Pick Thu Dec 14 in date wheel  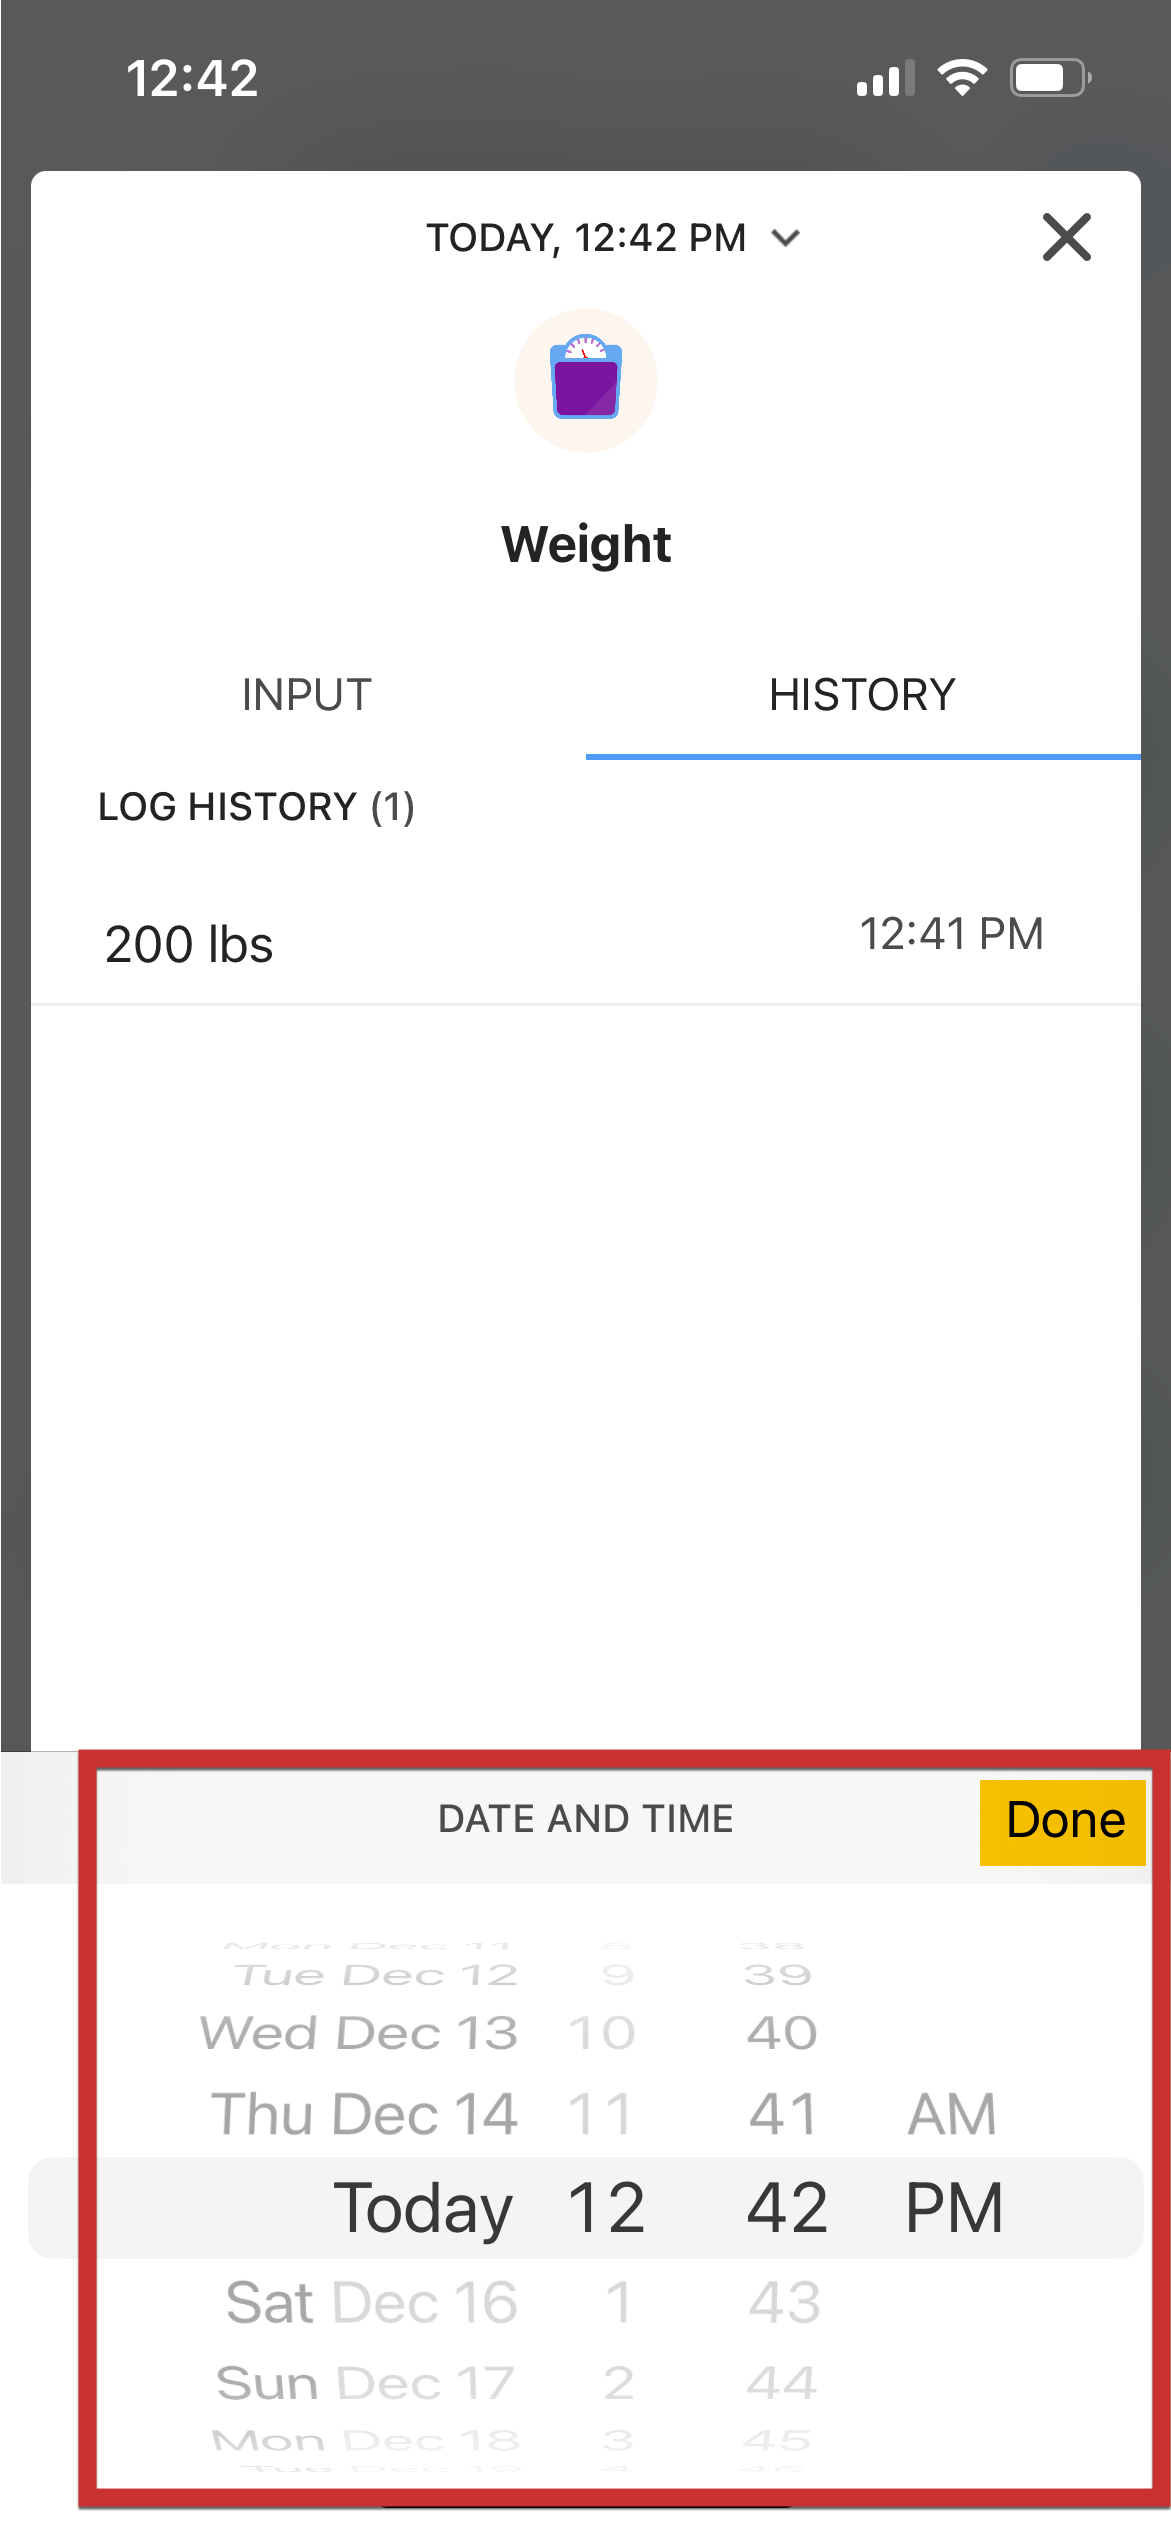click(x=364, y=2114)
